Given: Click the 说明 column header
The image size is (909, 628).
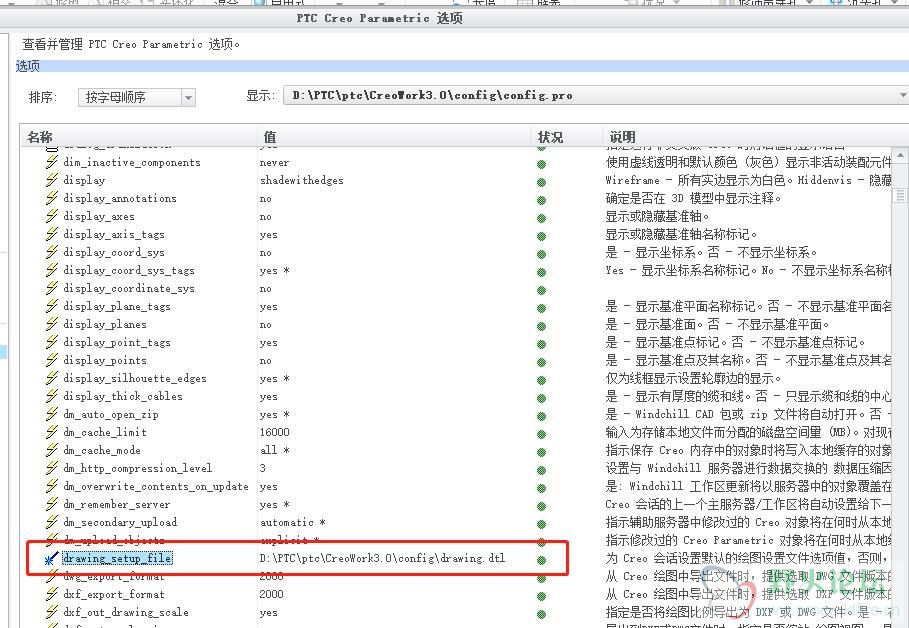Looking at the screenshot, I should coord(622,137).
